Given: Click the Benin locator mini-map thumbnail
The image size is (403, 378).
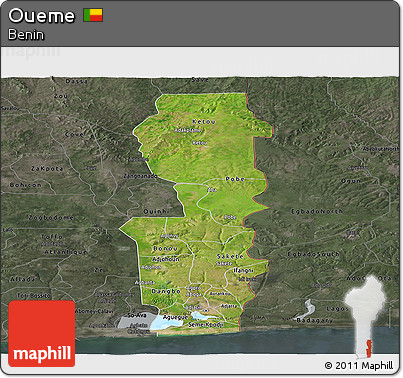Looking at the screenshot, I should click(x=365, y=317).
